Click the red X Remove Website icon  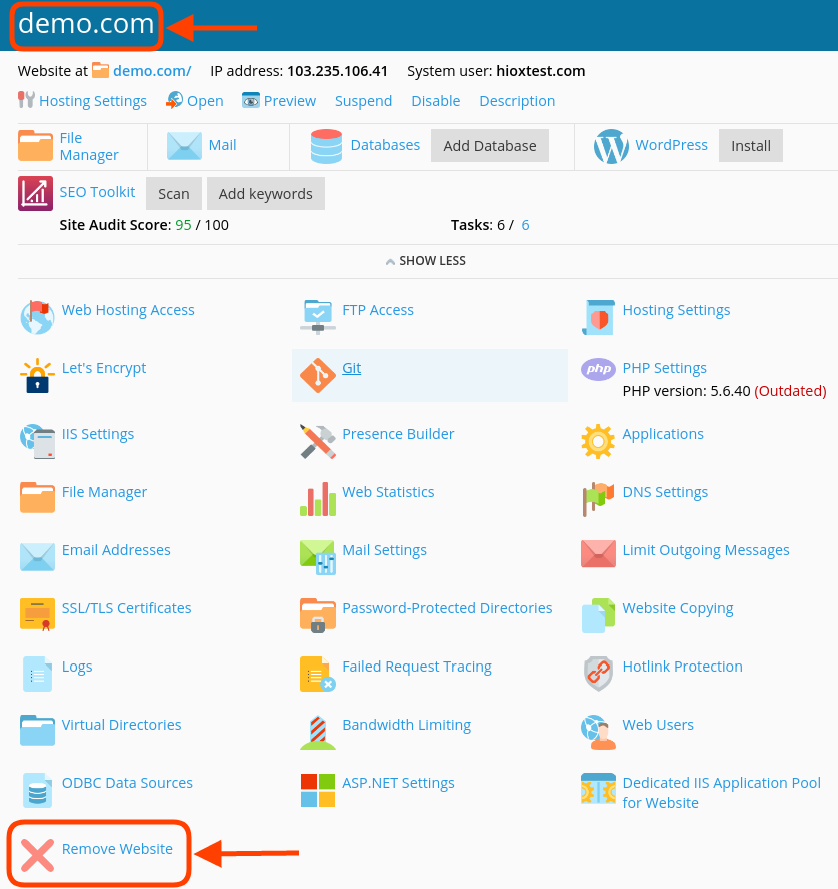(37, 856)
